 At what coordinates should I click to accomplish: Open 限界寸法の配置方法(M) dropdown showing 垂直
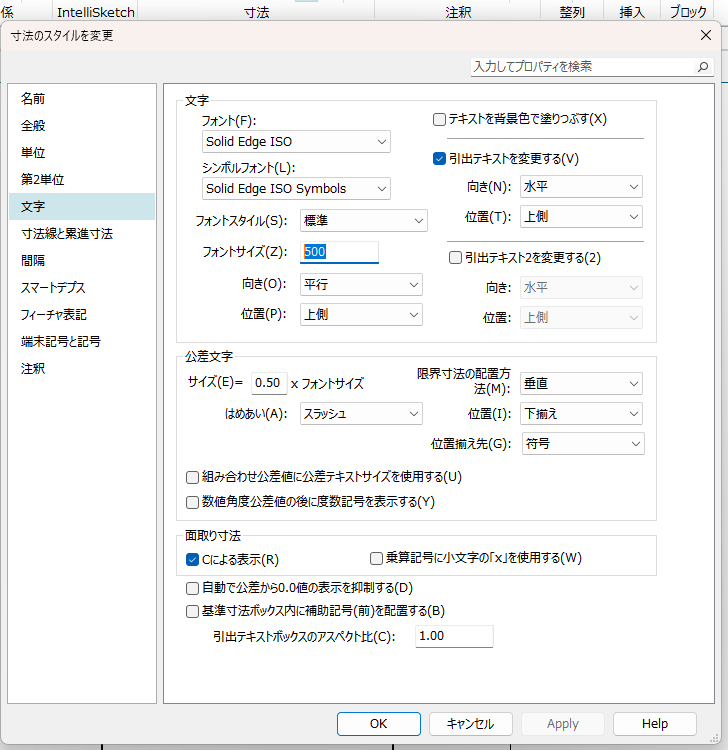click(581, 384)
